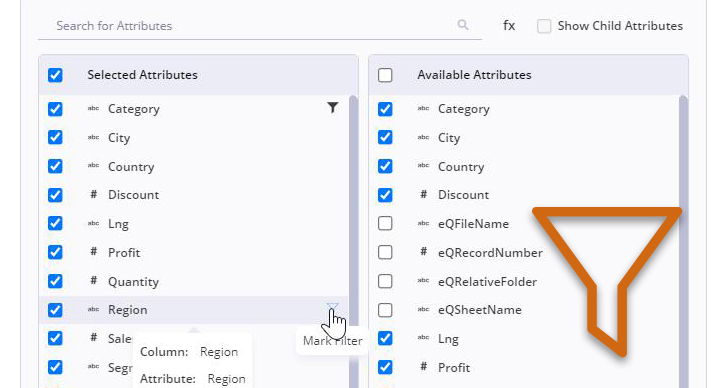Click the Available Attributes header label
This screenshot has width=715, height=388.
(x=474, y=75)
